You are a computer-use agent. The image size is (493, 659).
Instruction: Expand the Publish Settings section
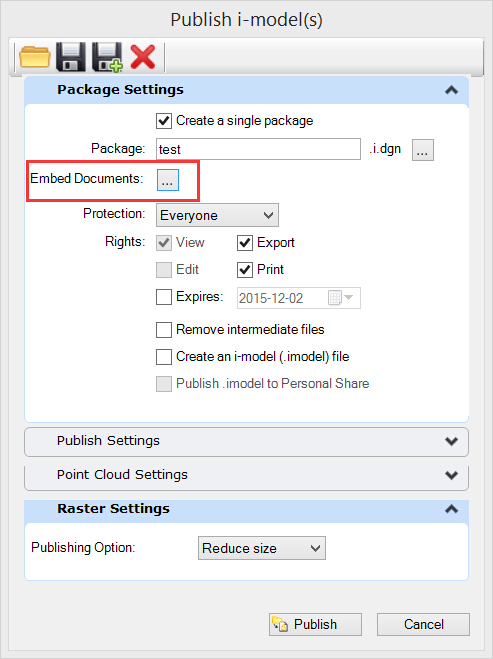point(246,441)
